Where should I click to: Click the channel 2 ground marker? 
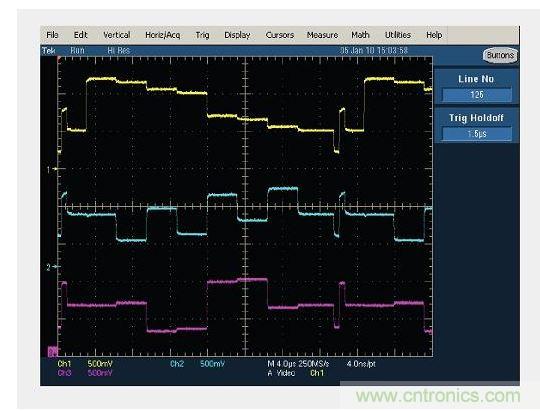click(x=51, y=267)
